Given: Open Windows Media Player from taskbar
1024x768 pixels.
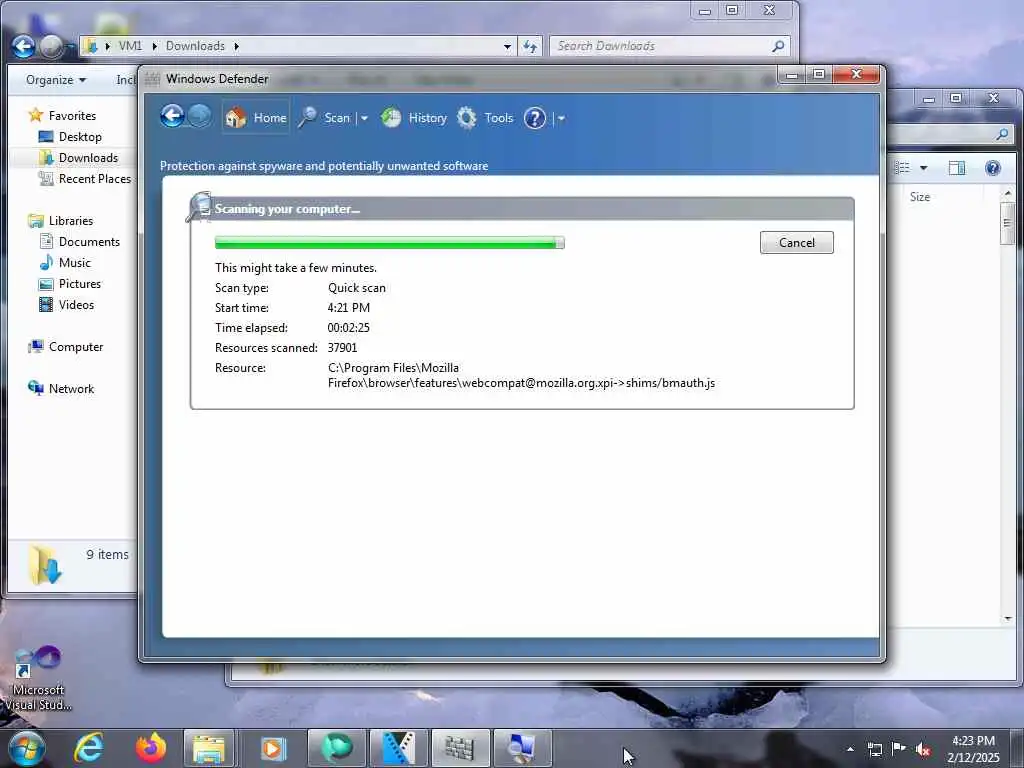Looking at the screenshot, I should click(273, 748).
